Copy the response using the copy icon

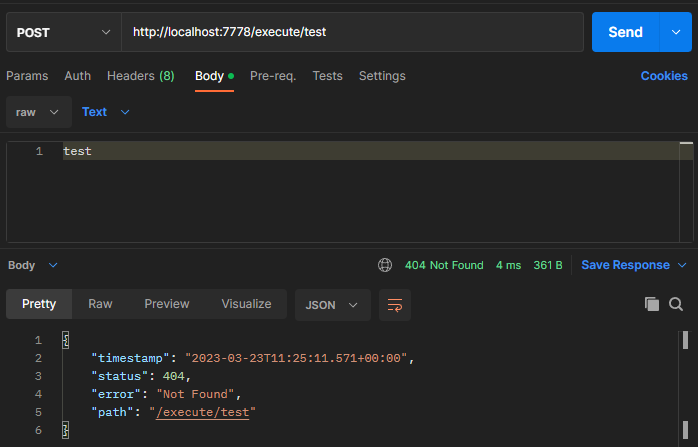tap(652, 304)
